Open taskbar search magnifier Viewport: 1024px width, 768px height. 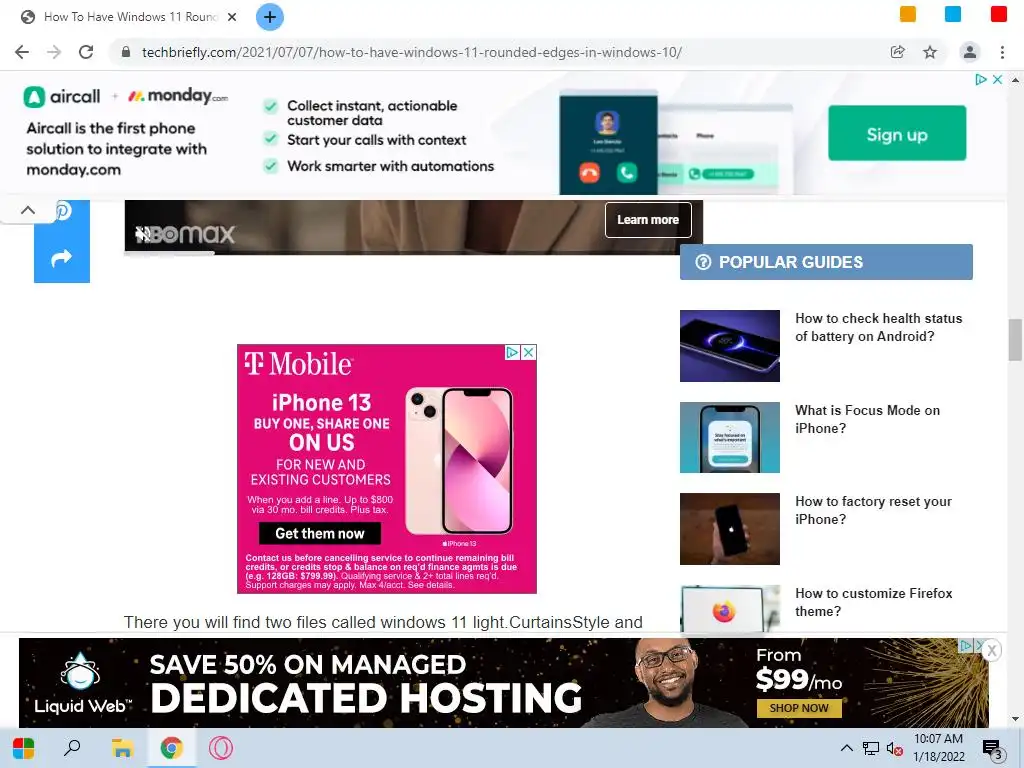(x=72, y=747)
